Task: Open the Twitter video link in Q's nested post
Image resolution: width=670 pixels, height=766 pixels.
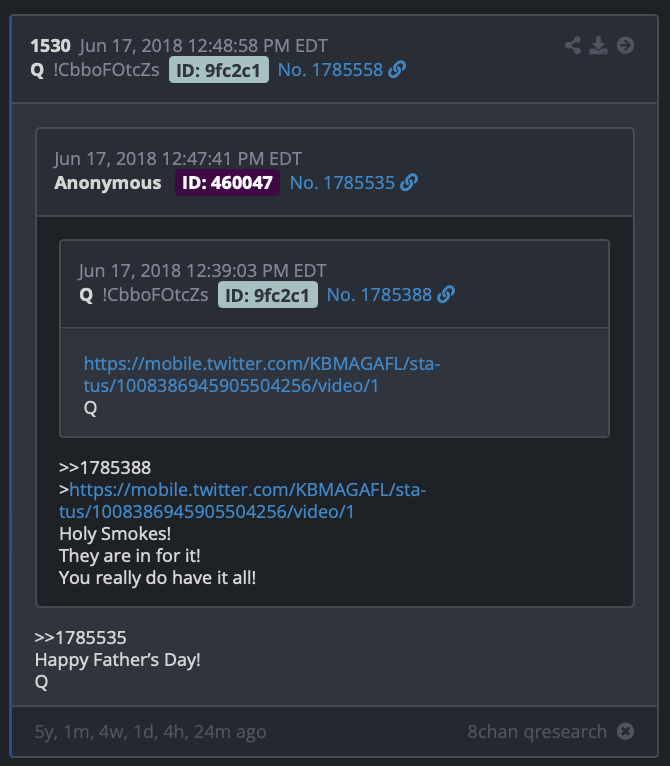Action: pos(262,375)
